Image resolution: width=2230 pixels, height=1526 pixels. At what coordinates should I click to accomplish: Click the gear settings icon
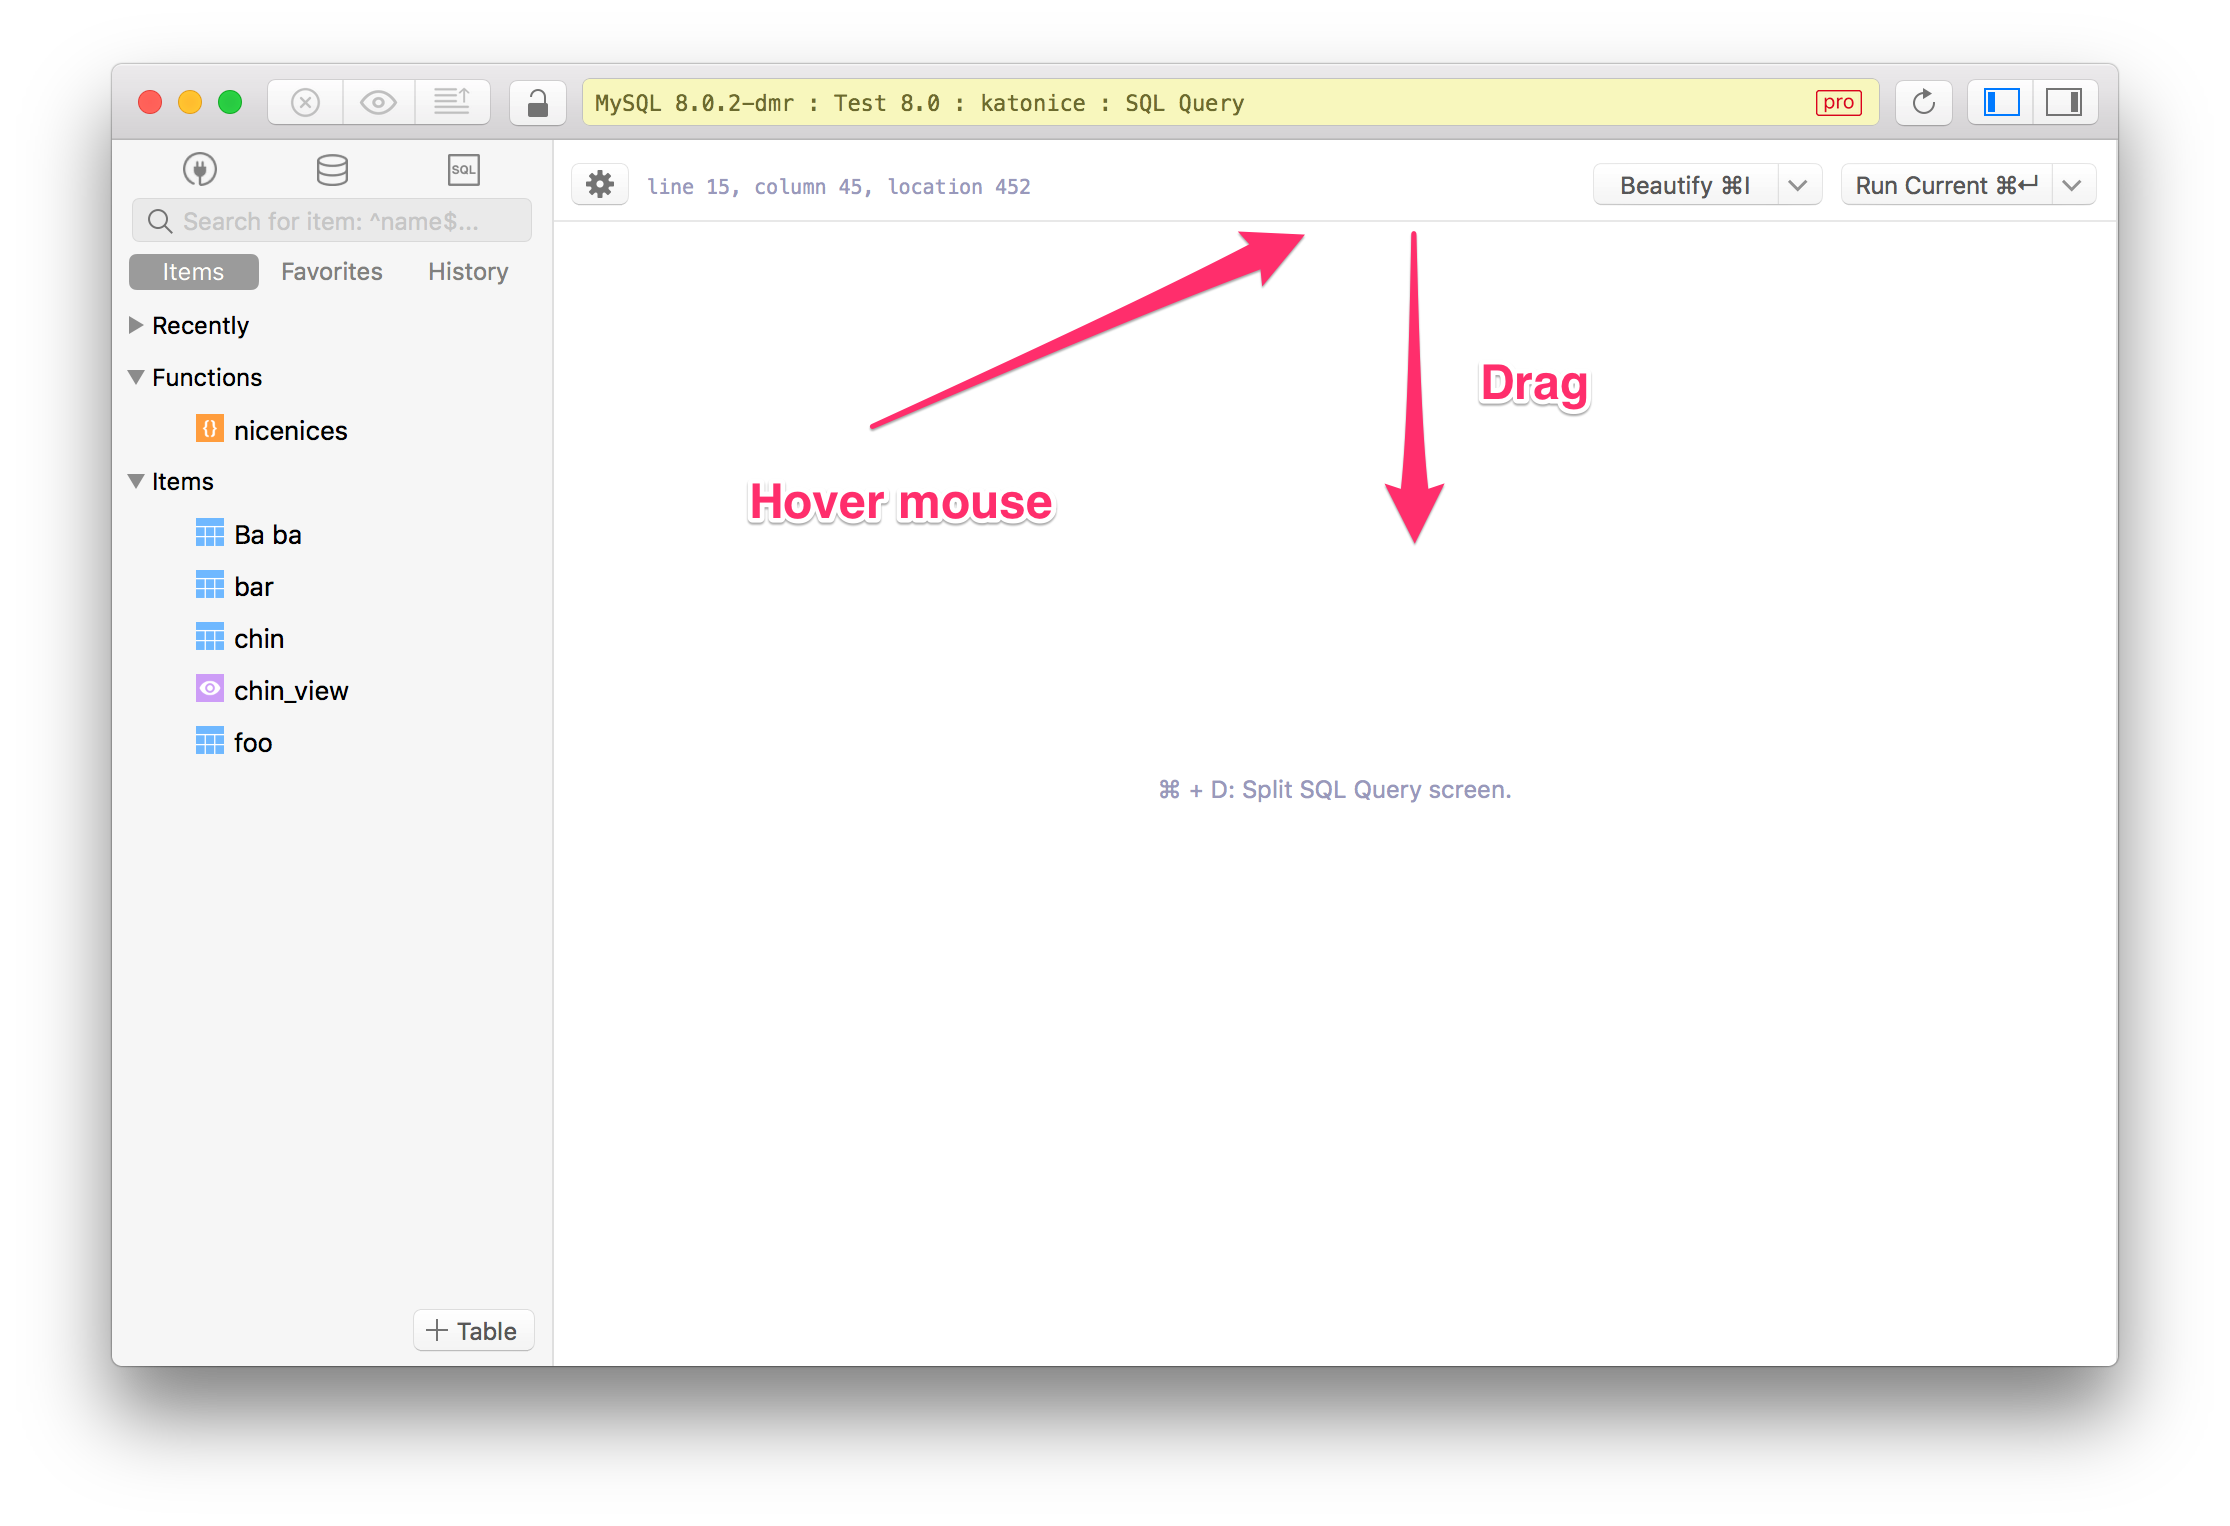(600, 185)
